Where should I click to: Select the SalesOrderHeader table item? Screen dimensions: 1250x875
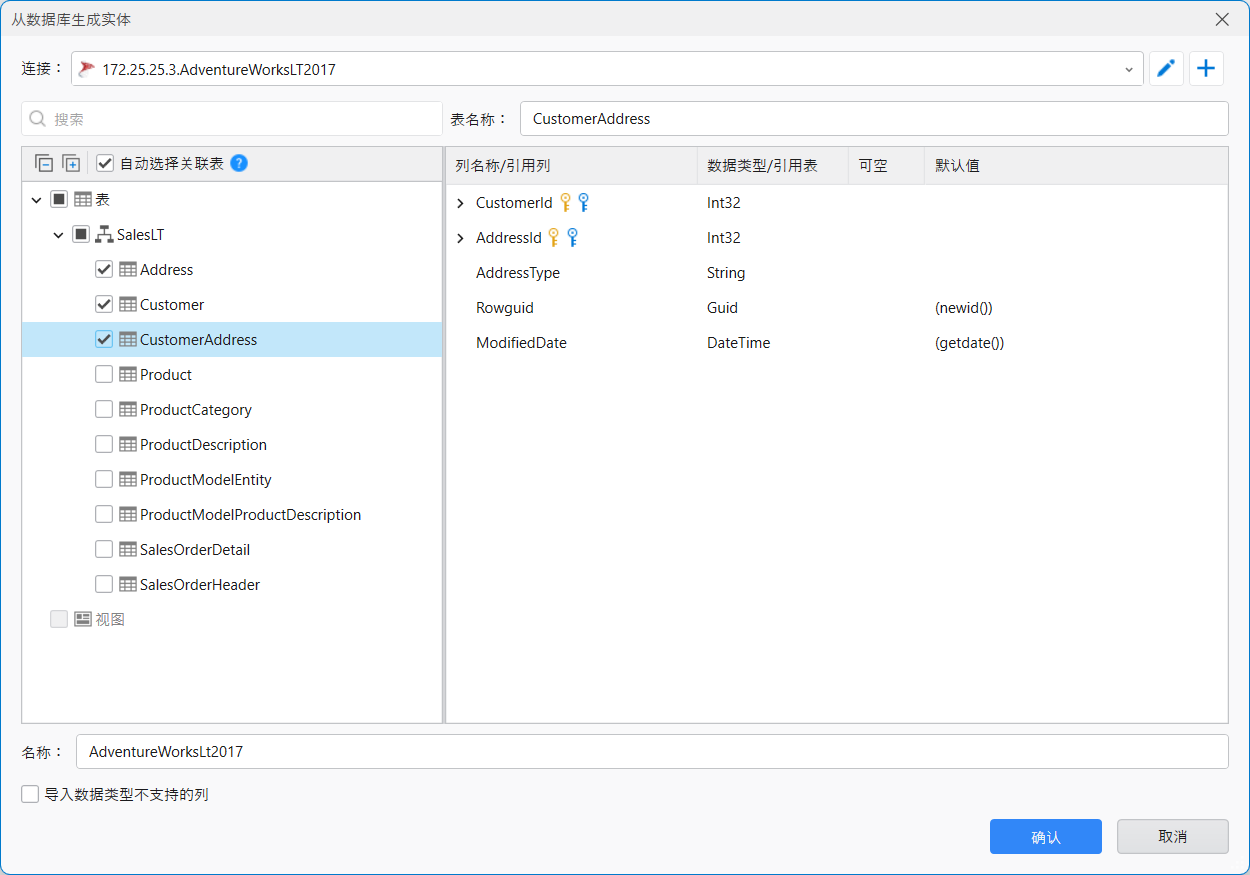click(200, 585)
